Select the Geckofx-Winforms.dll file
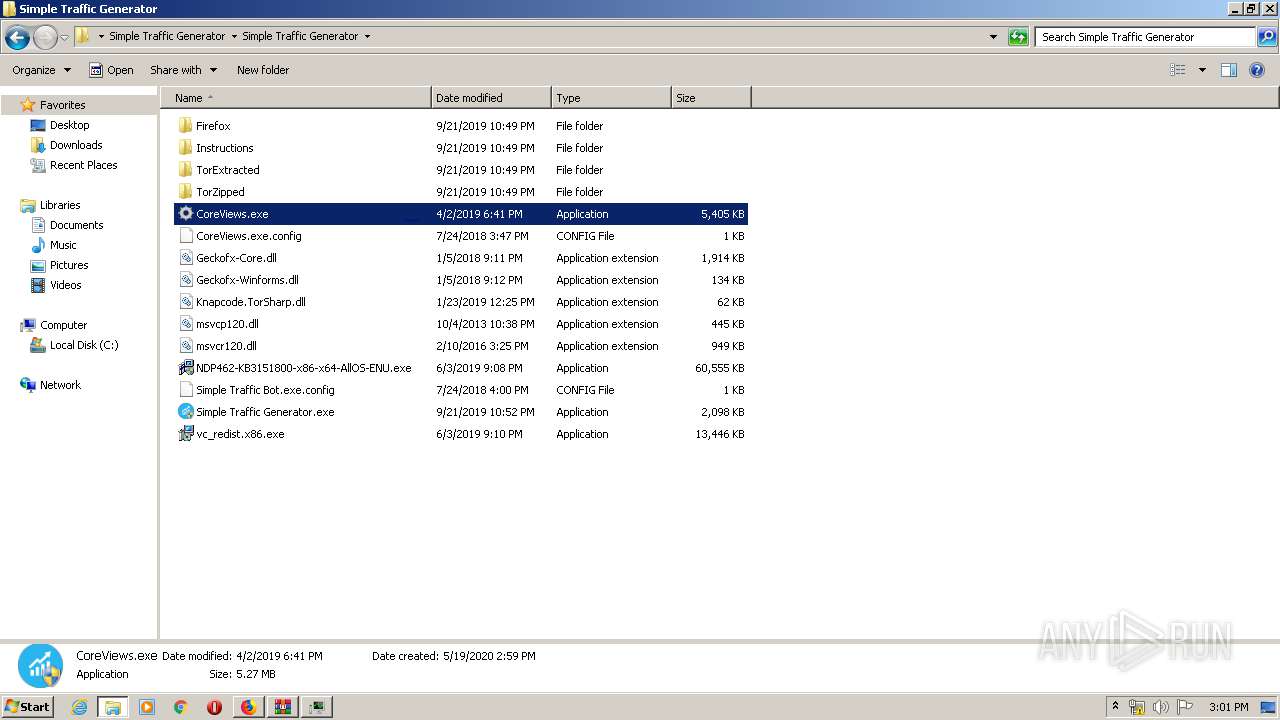The image size is (1280, 720). pos(461,280)
